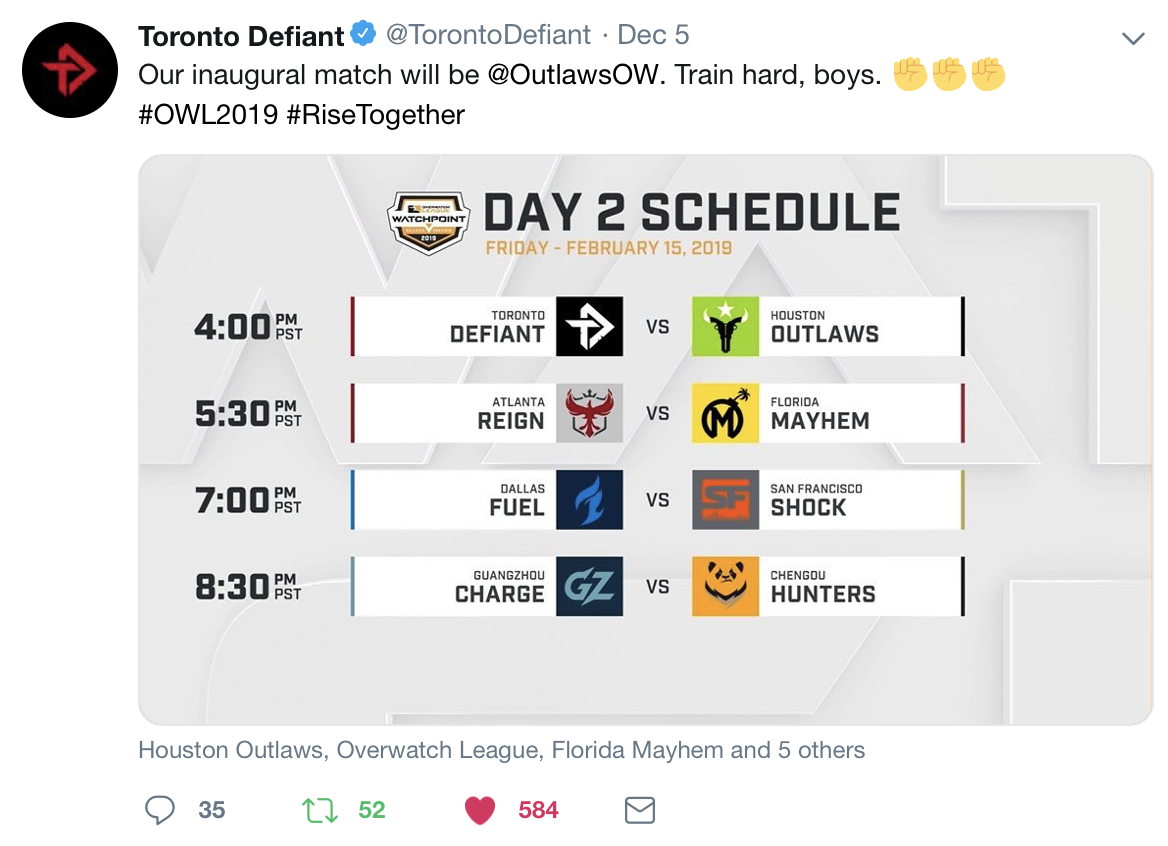This screenshot has height=846, width=1168.
Task: Open the @OutlawsOW mention
Action: click(x=574, y=74)
